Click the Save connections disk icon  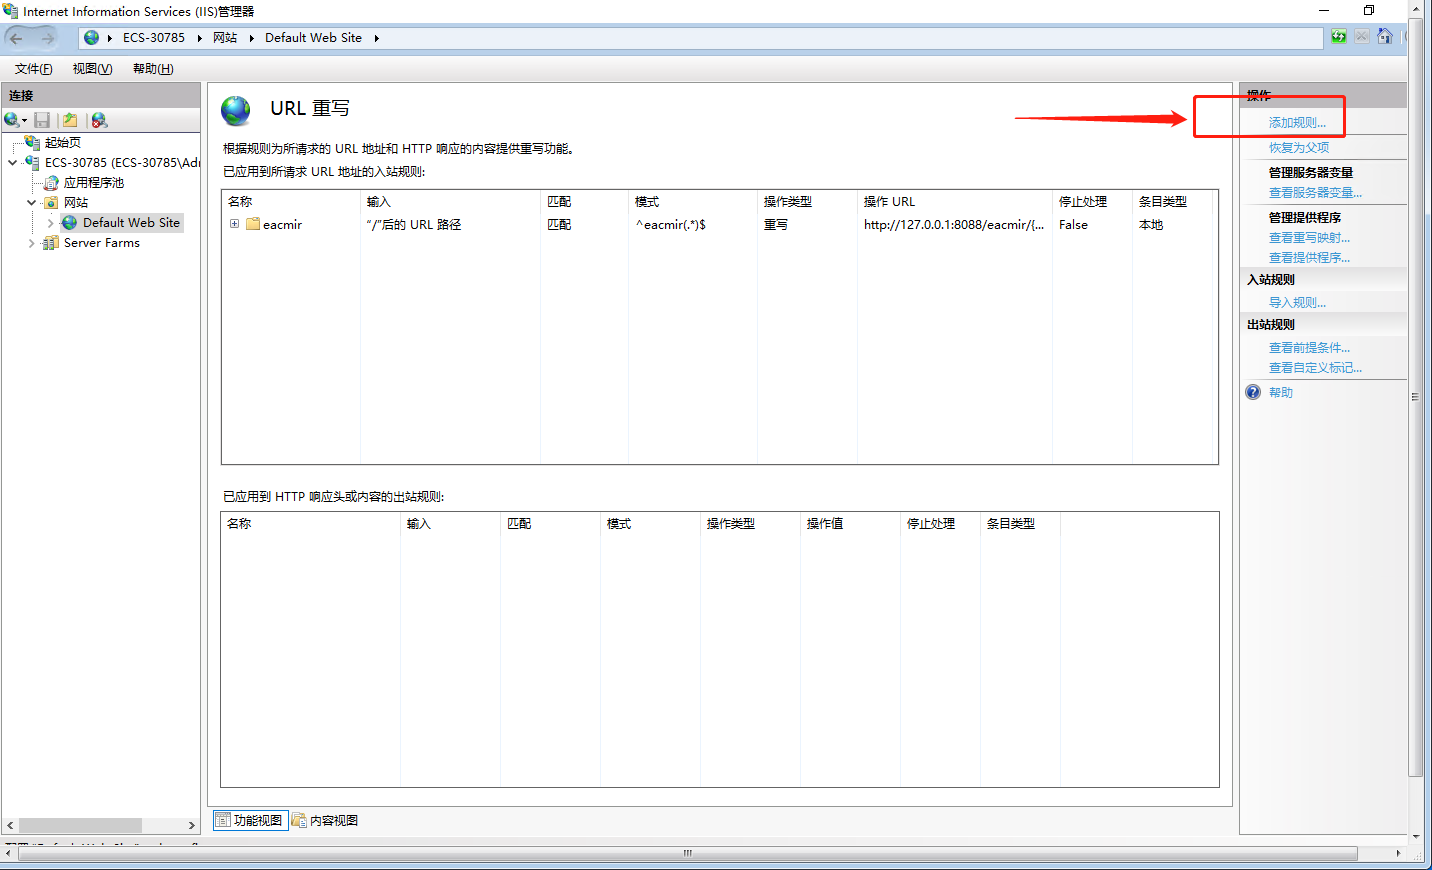tap(42, 120)
